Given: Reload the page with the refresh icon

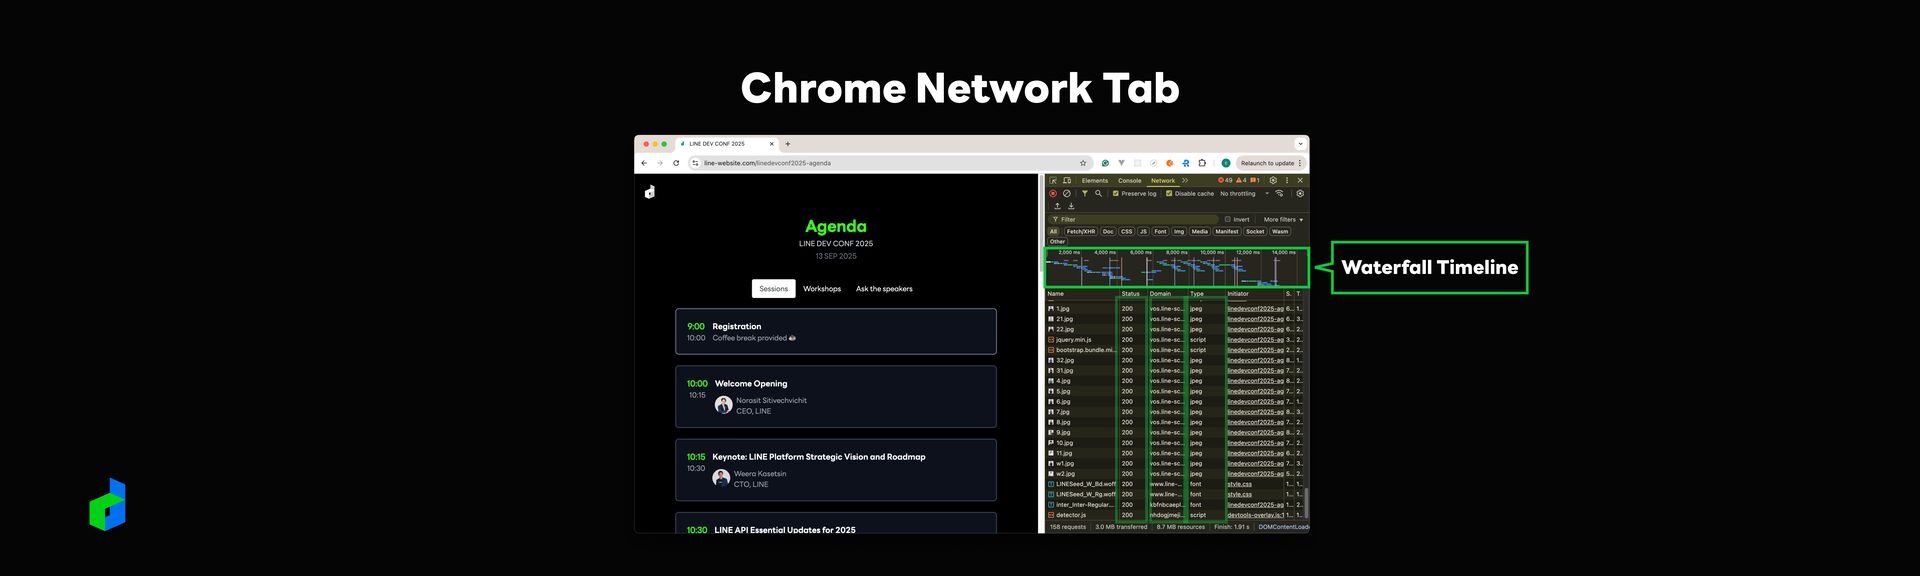Looking at the screenshot, I should (x=676, y=163).
